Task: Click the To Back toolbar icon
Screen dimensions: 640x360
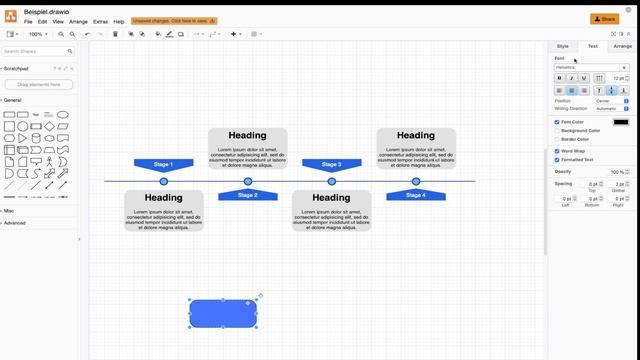Action: [142, 34]
